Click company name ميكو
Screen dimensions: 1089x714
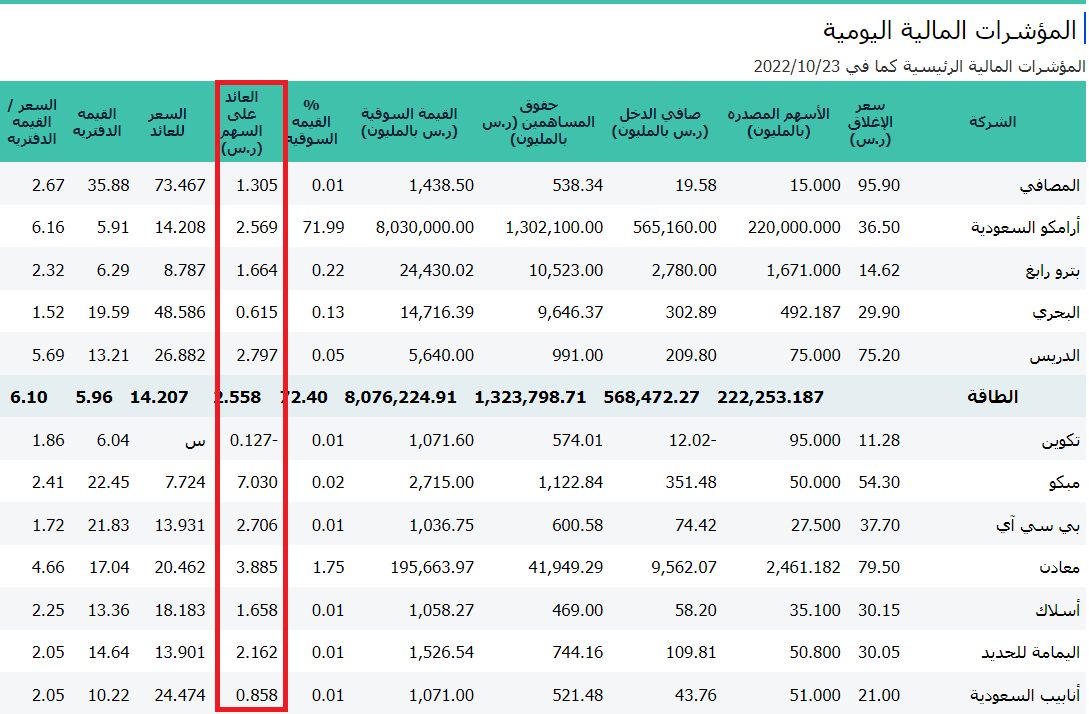tap(1063, 483)
